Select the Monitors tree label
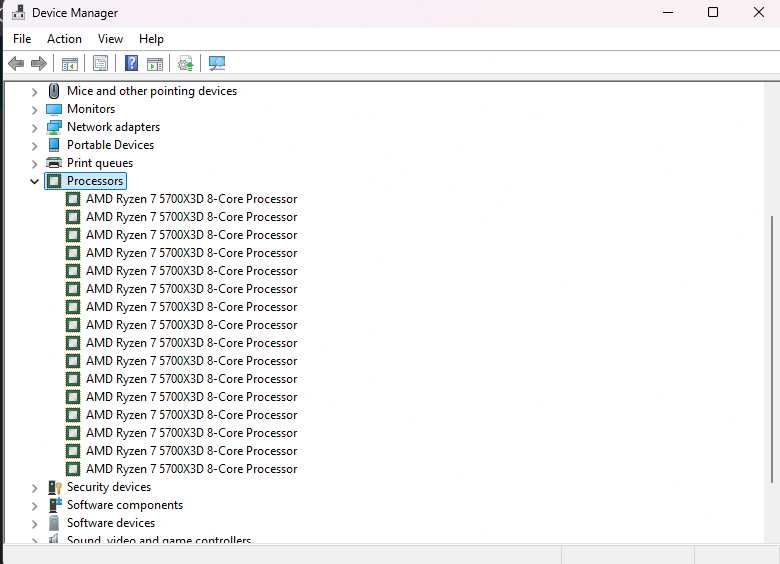This screenshot has width=780, height=564. coord(91,109)
